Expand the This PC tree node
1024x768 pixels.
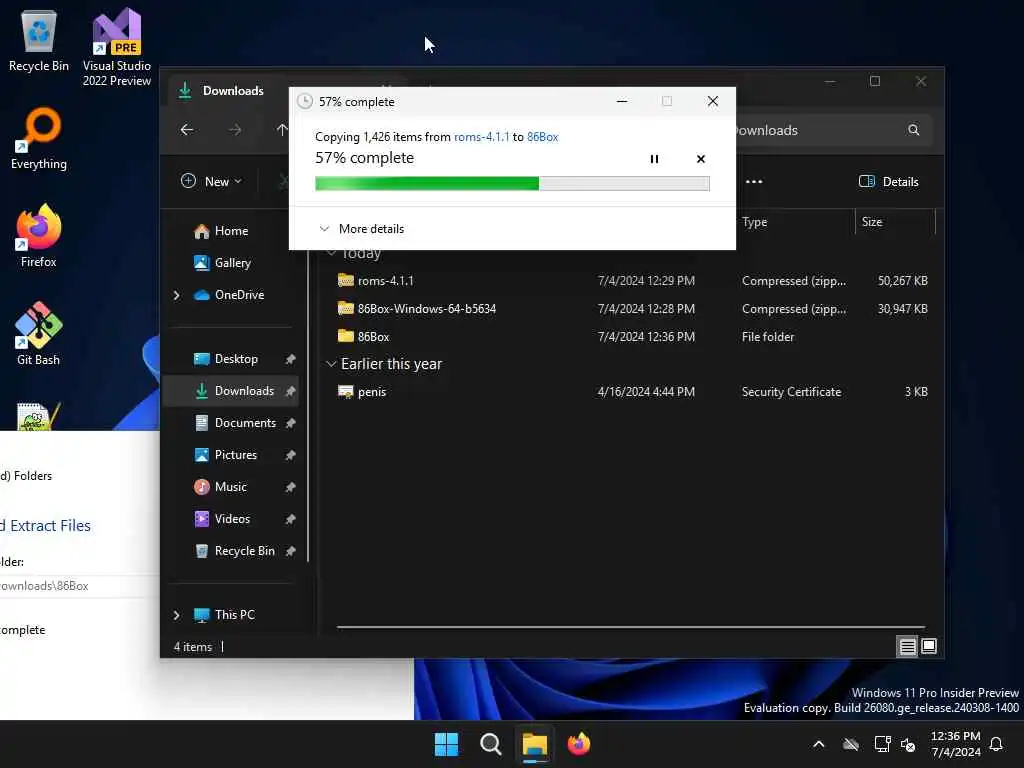(176, 615)
